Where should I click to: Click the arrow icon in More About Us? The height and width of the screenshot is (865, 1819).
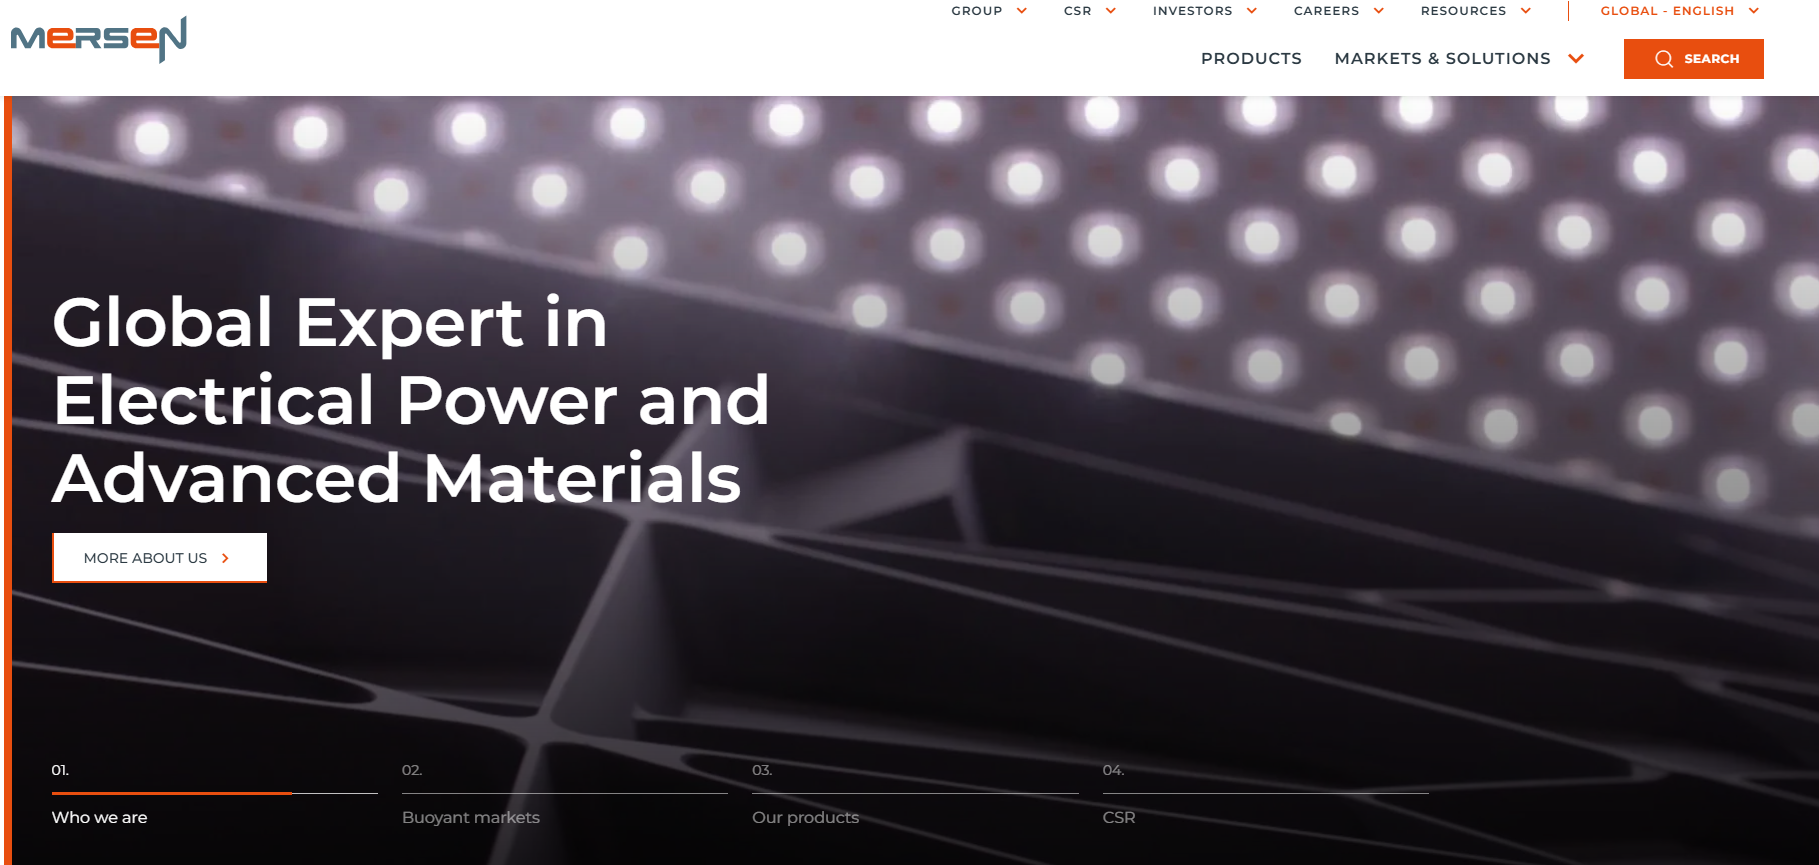225,558
